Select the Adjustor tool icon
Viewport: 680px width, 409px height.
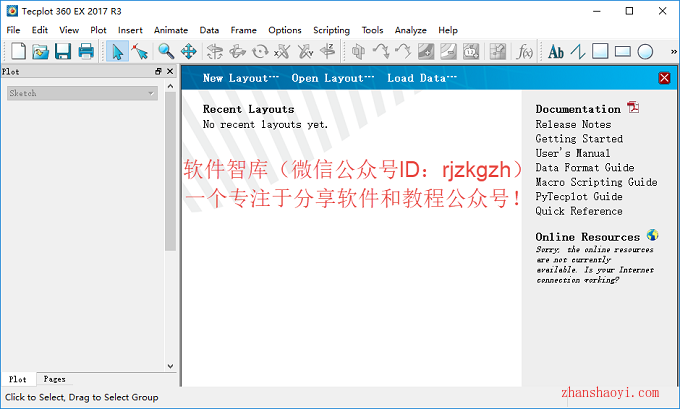[140, 51]
